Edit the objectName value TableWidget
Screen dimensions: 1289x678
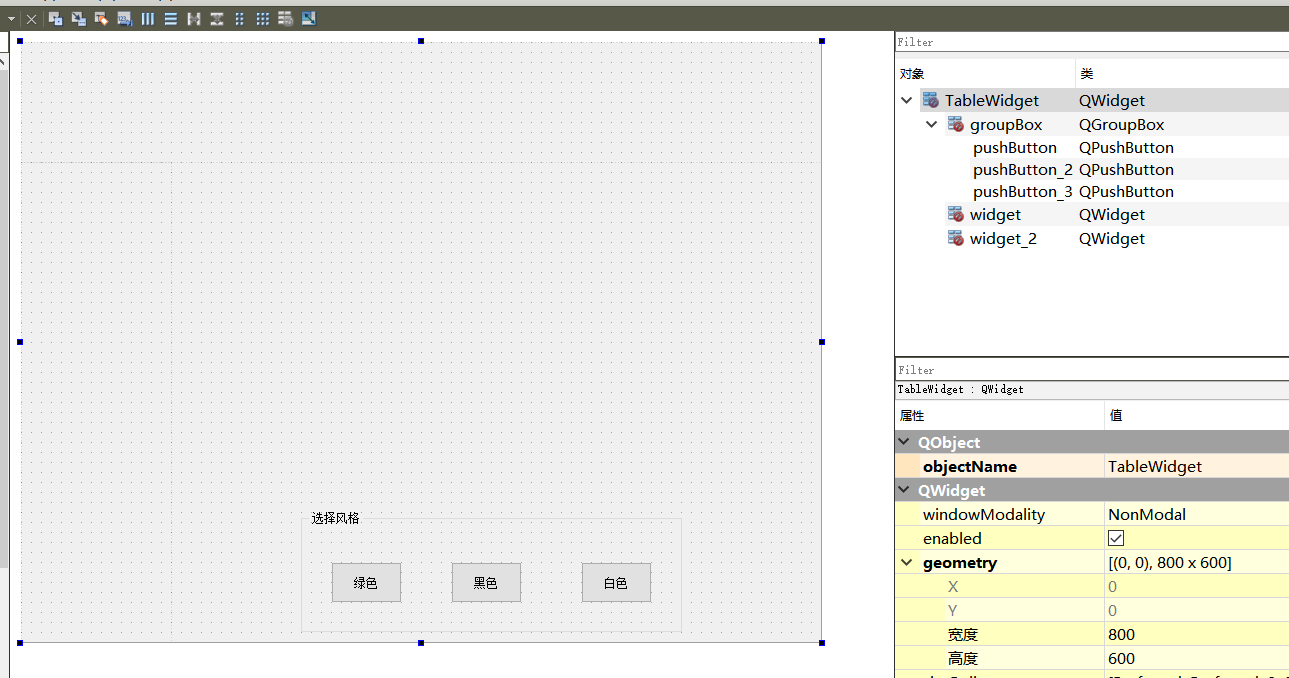click(x=1196, y=466)
